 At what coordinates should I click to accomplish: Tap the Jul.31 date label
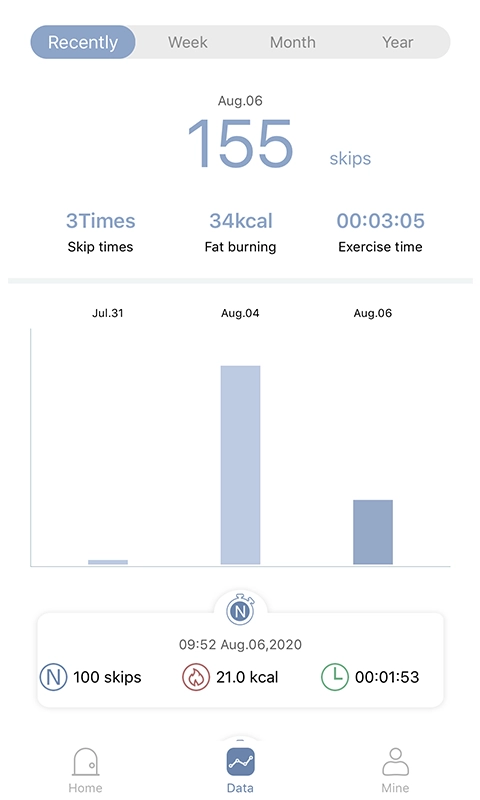point(108,313)
